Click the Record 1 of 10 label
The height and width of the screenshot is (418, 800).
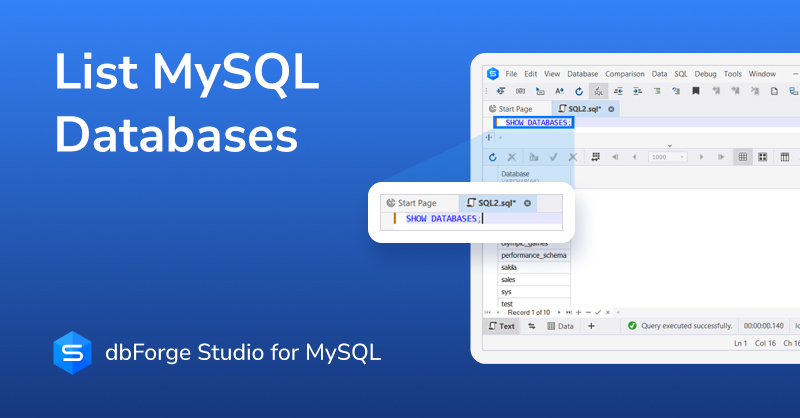click(529, 312)
